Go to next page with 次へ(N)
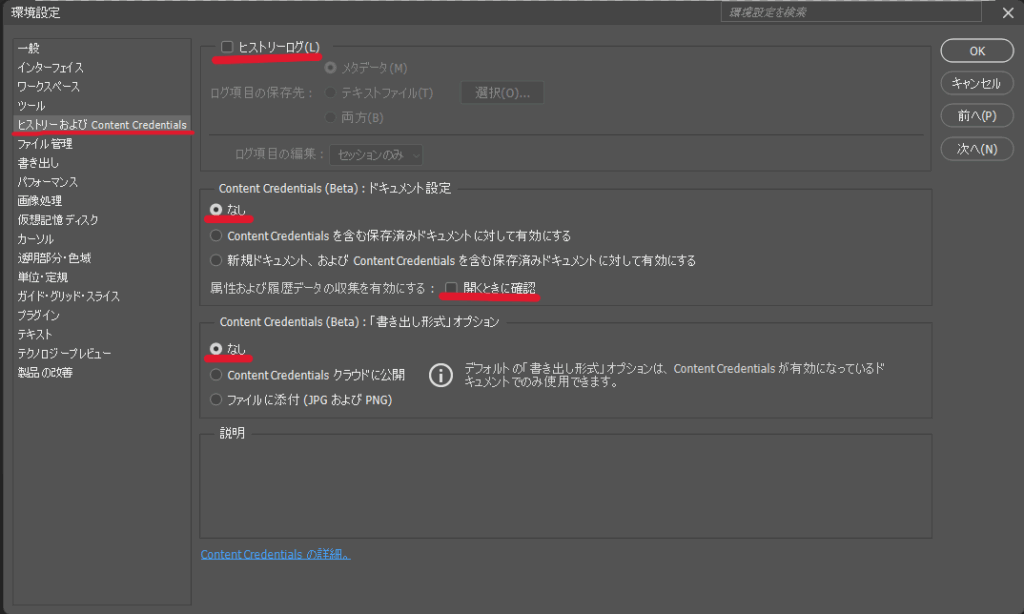Image resolution: width=1024 pixels, height=614 pixels. point(977,149)
